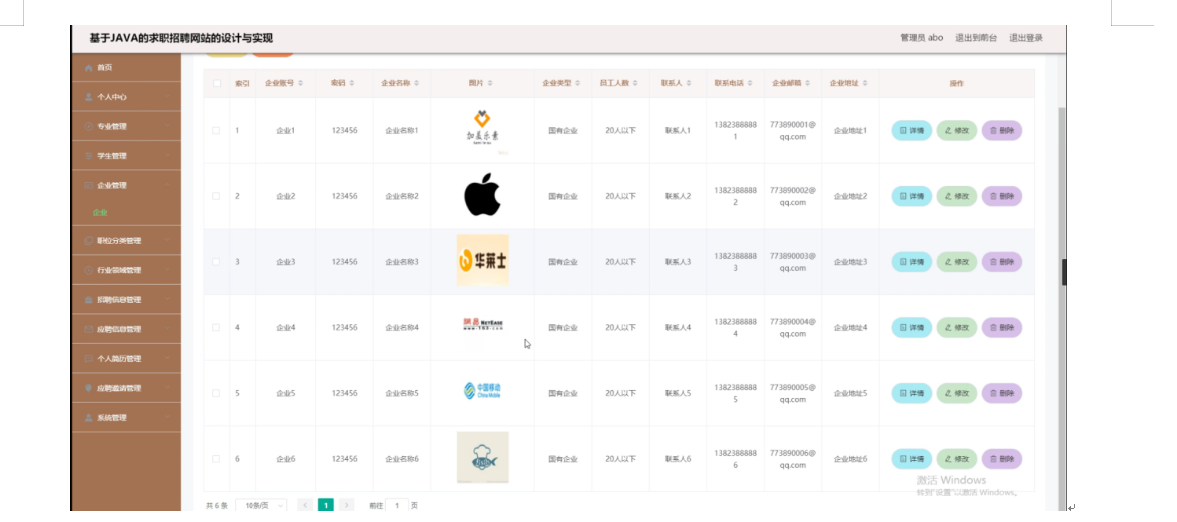Tick the checkbox for row 企业3

coord(216,262)
